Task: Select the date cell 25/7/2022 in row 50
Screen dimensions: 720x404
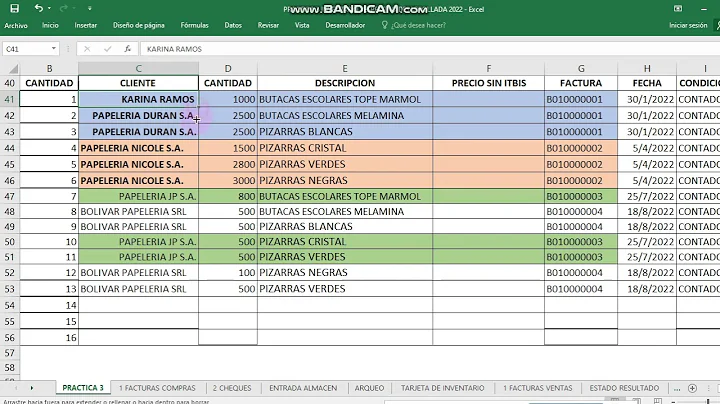Action: point(647,242)
